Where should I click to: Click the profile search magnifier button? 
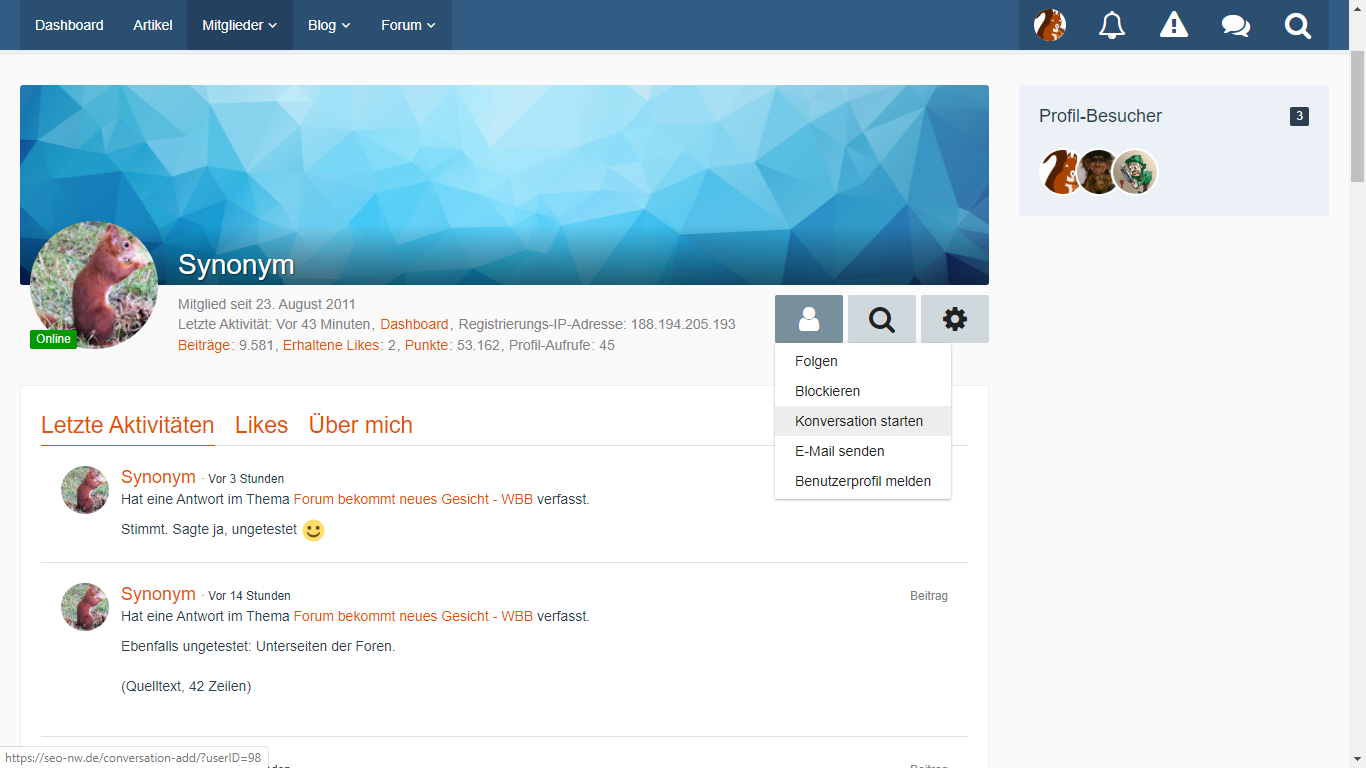click(882, 319)
